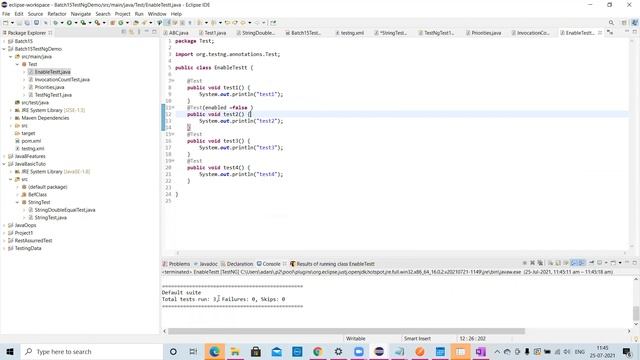This screenshot has height=360, width=640.
Task: Open the Debug button dropdown arrow
Action: (x=62, y=23)
